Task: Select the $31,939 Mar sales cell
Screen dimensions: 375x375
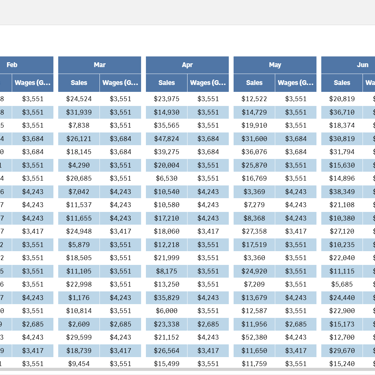Action: pyautogui.click(x=79, y=112)
